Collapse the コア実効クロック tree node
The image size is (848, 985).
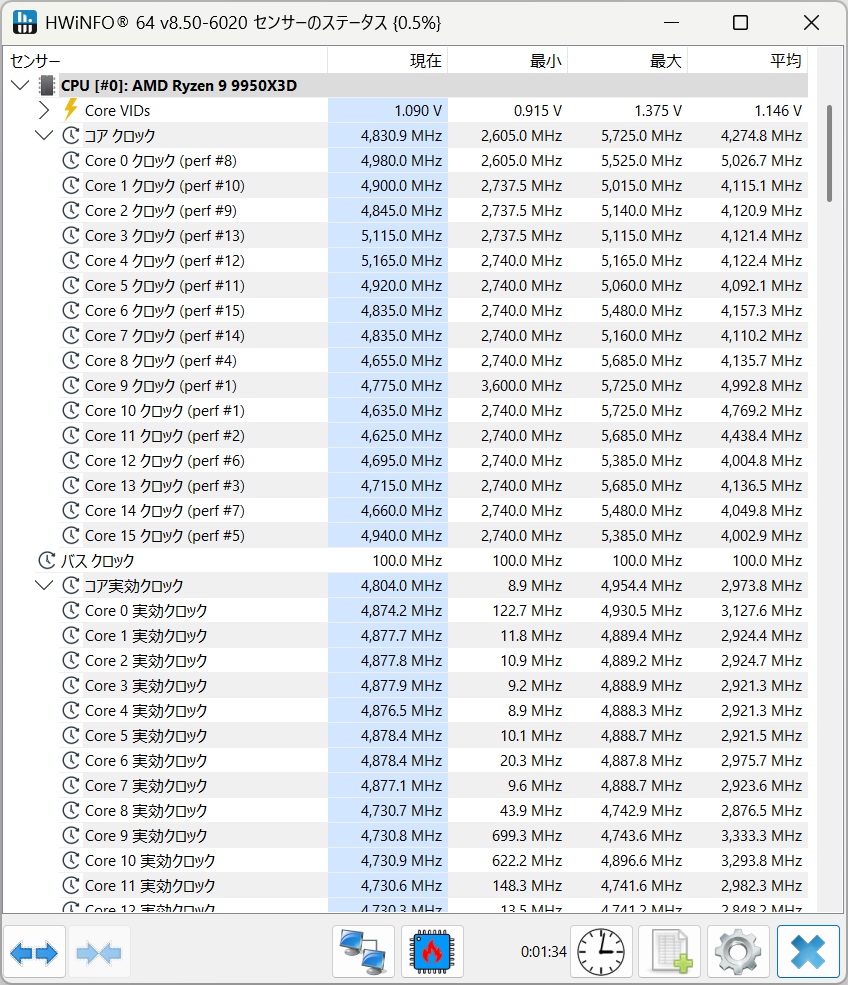[x=44, y=585]
